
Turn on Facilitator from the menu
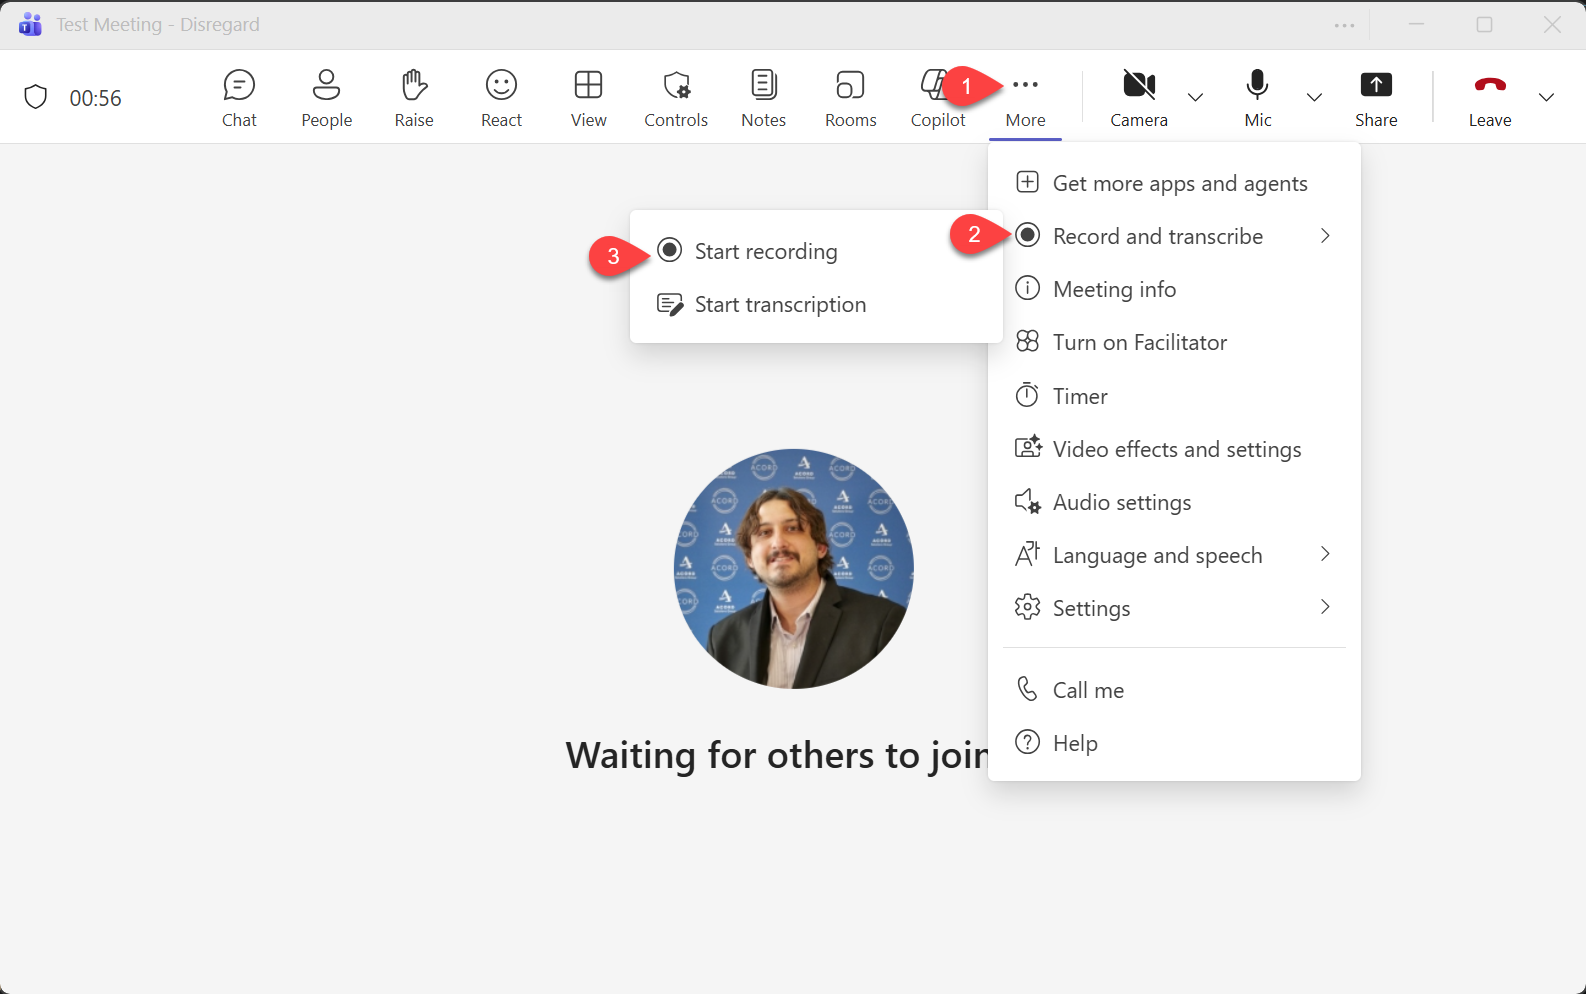pyautogui.click(x=1139, y=342)
